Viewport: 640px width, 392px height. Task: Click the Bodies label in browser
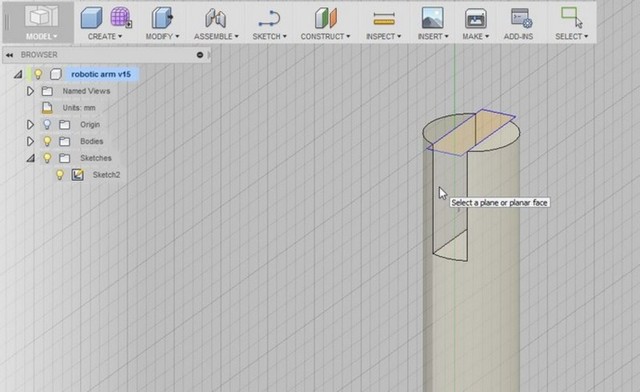(92, 141)
